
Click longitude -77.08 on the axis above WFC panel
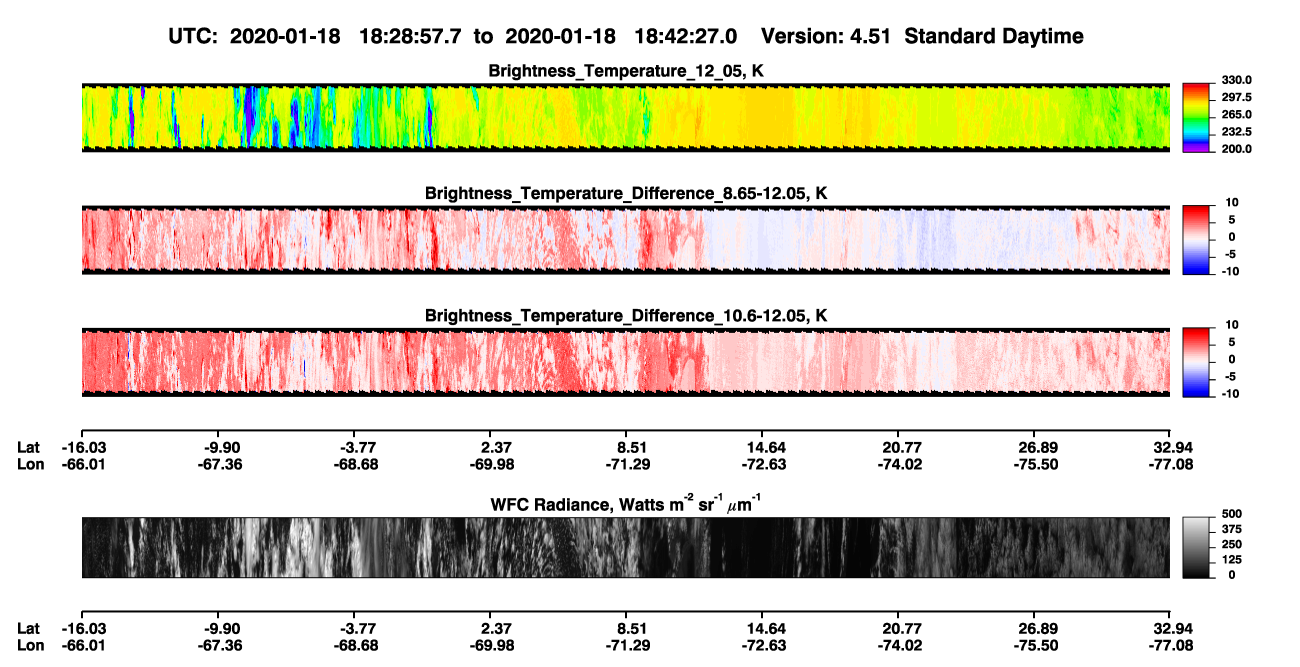click(x=1171, y=464)
